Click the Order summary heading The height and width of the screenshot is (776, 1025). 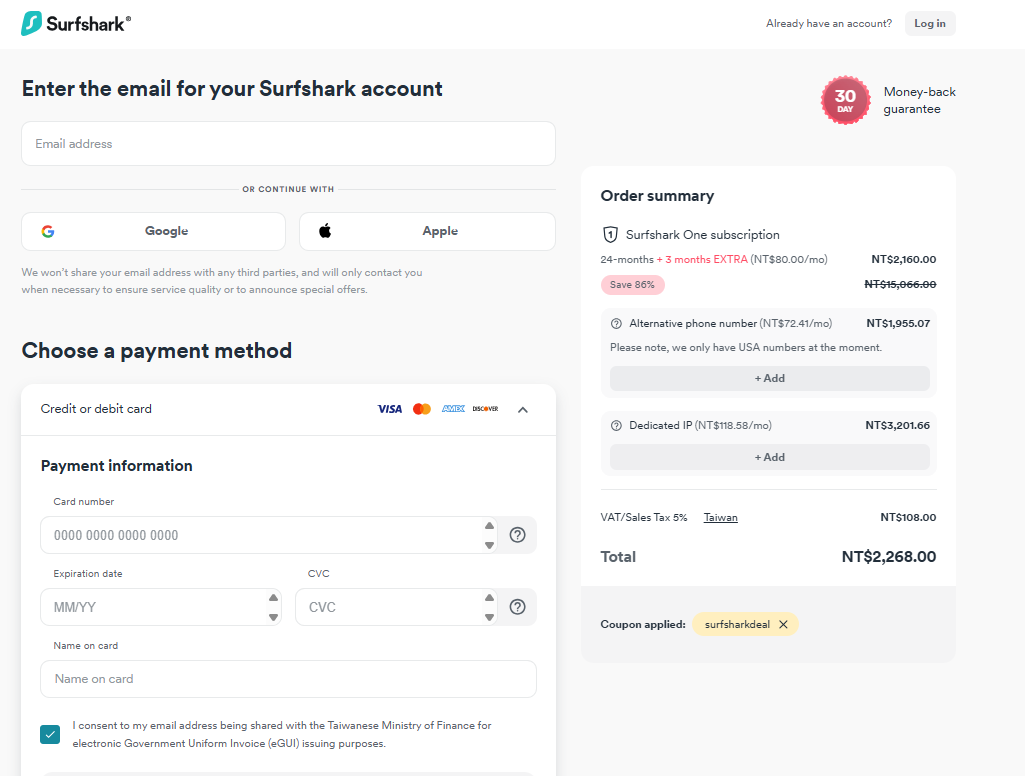coord(657,196)
